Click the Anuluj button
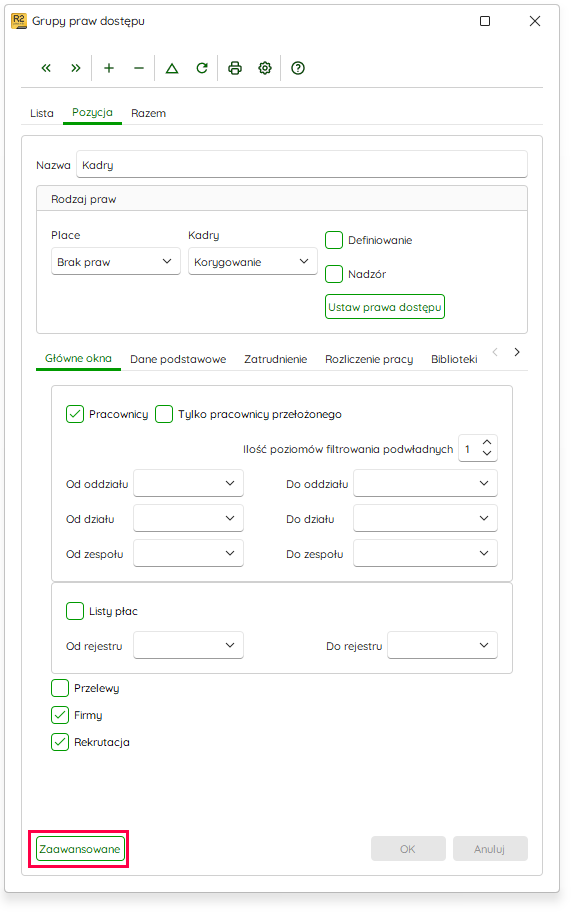Image resolution: width=573 pixels, height=915 pixels. pyautogui.click(x=490, y=849)
